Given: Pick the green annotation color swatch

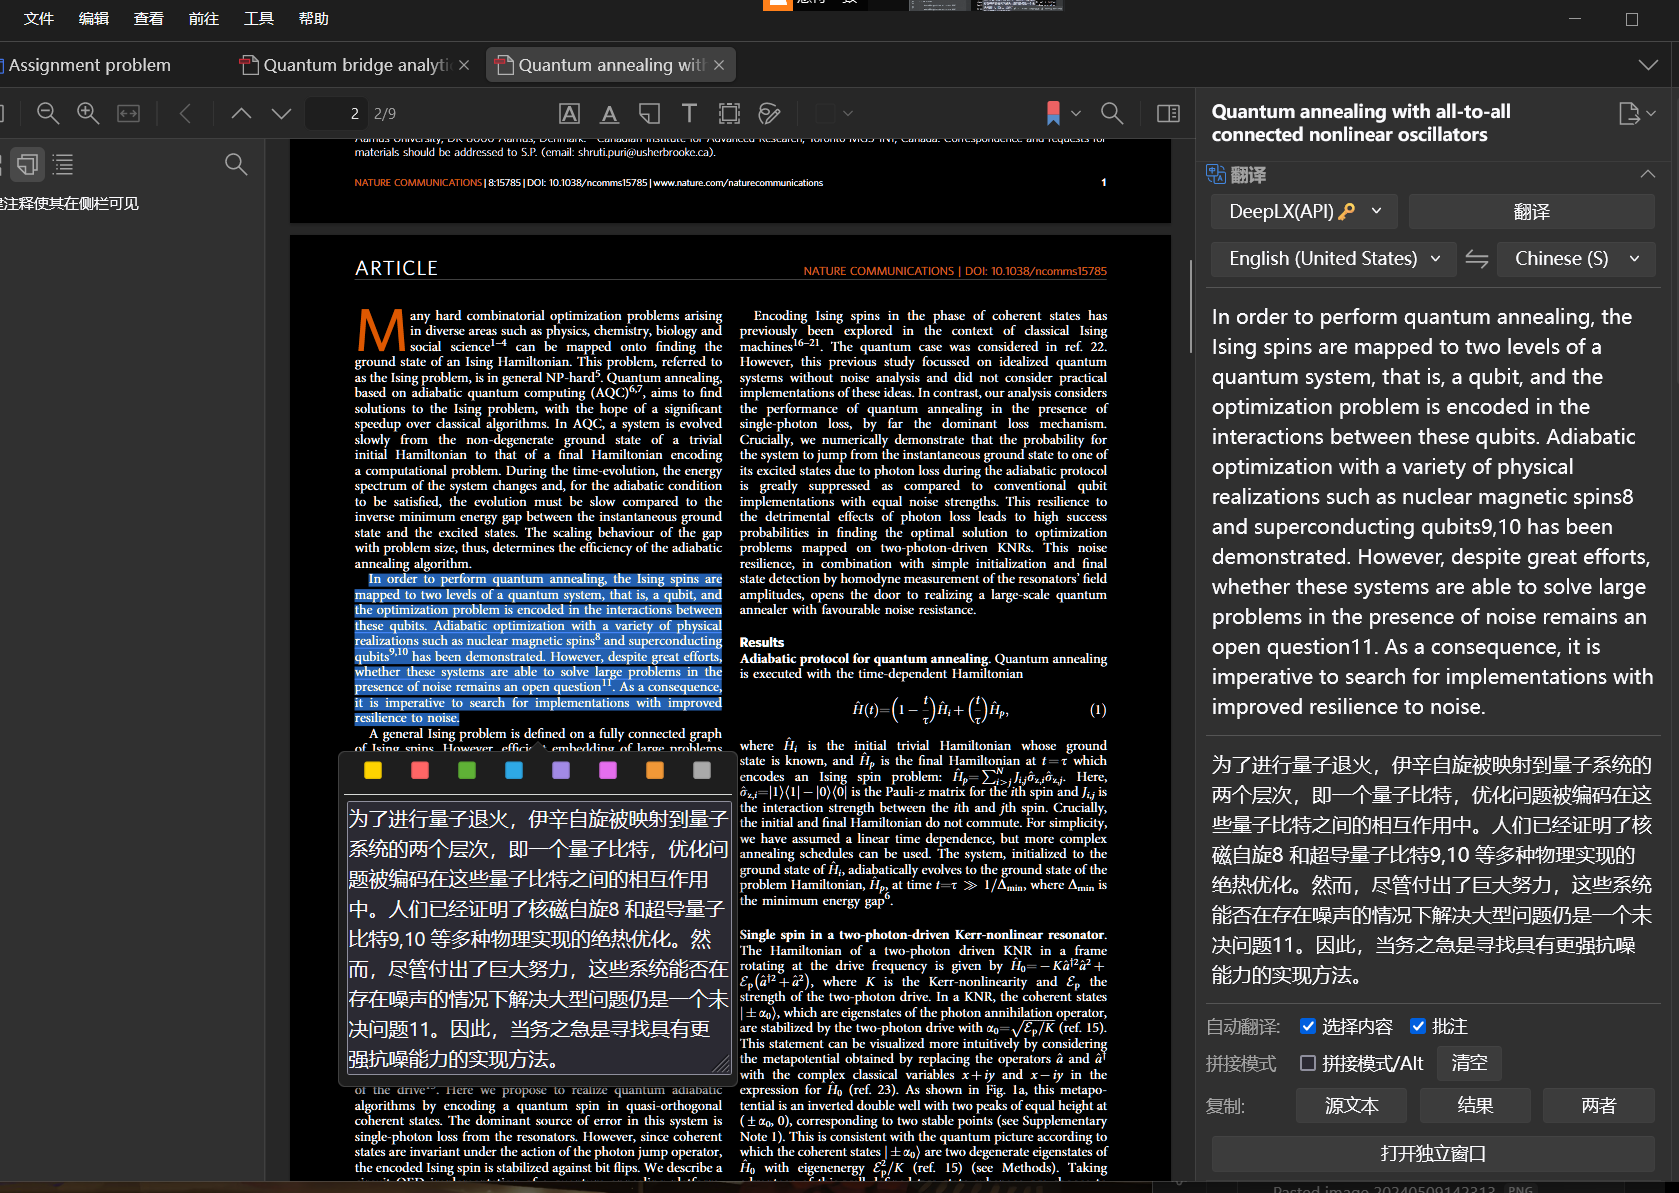Looking at the screenshot, I should 467,770.
